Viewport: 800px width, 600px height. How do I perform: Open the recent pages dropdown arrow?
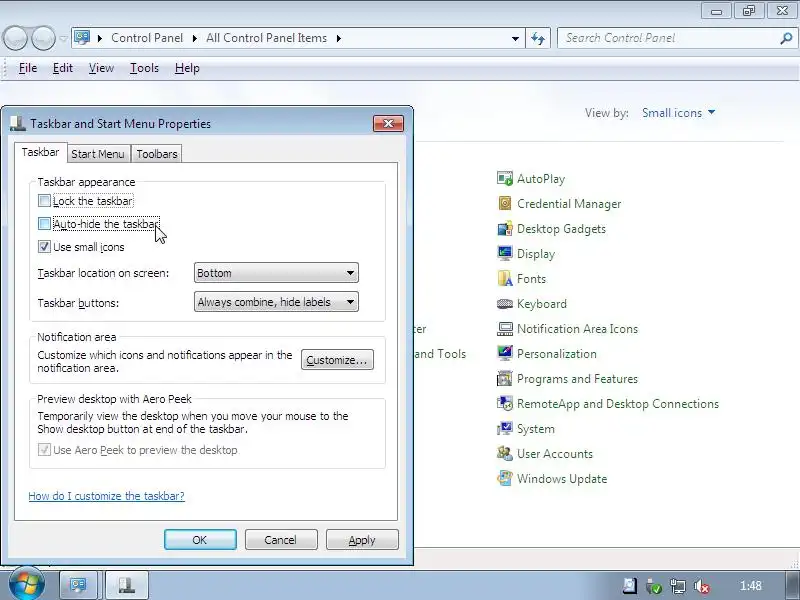click(63, 38)
